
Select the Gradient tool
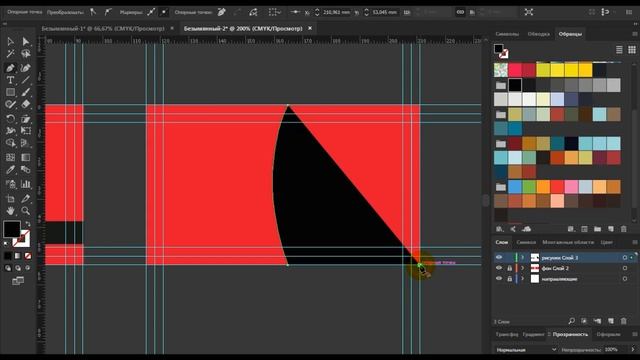pos(26,157)
